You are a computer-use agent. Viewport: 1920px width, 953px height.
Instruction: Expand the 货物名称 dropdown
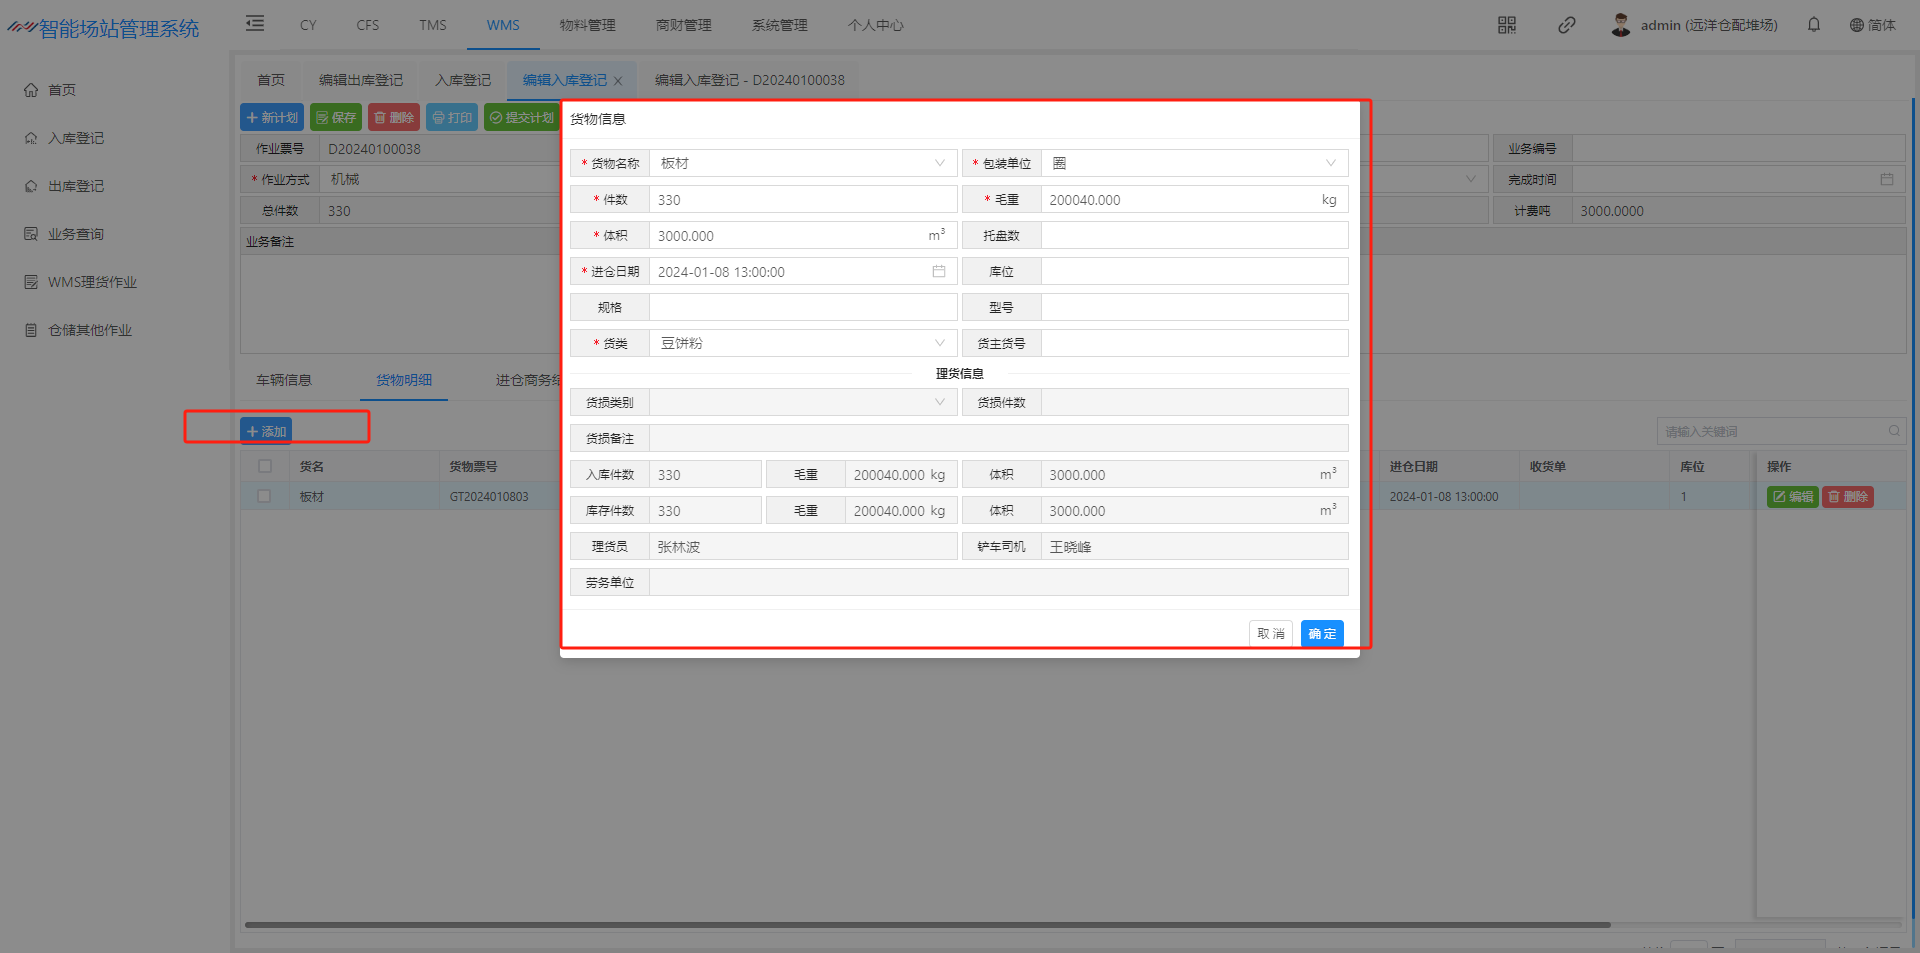939,163
